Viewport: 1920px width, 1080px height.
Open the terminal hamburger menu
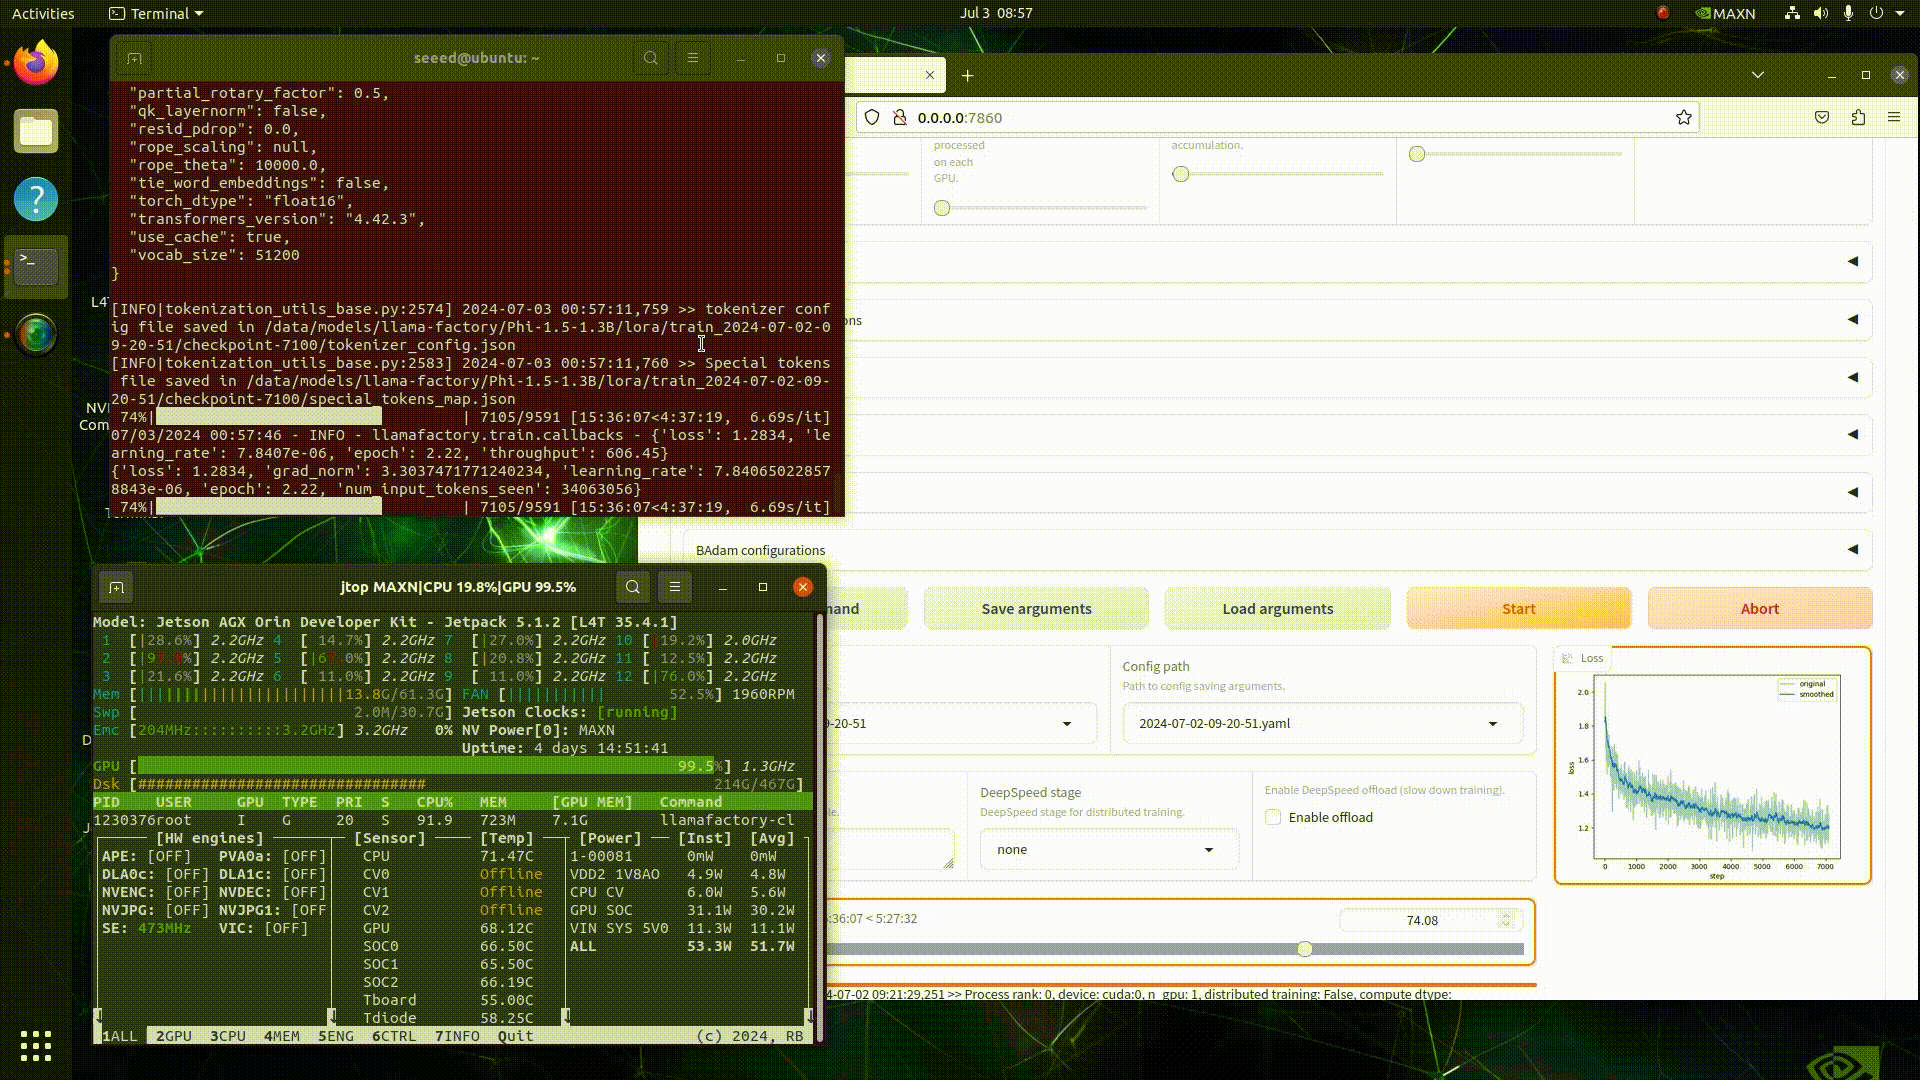click(x=692, y=58)
